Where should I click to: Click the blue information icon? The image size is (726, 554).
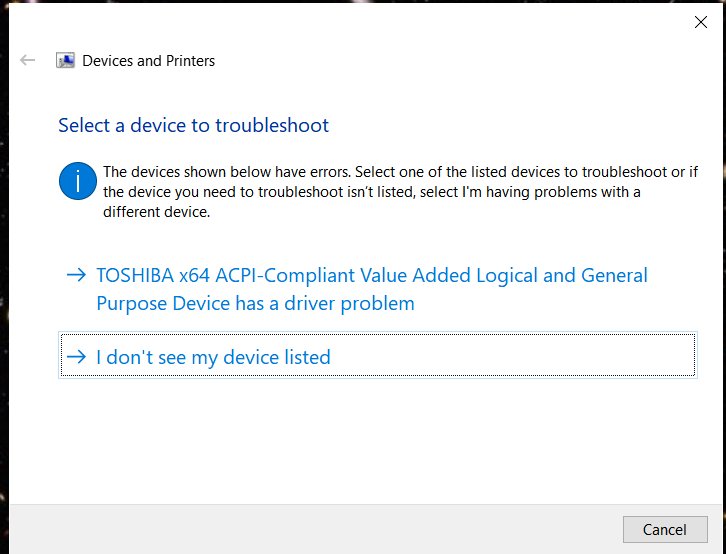[x=78, y=181]
